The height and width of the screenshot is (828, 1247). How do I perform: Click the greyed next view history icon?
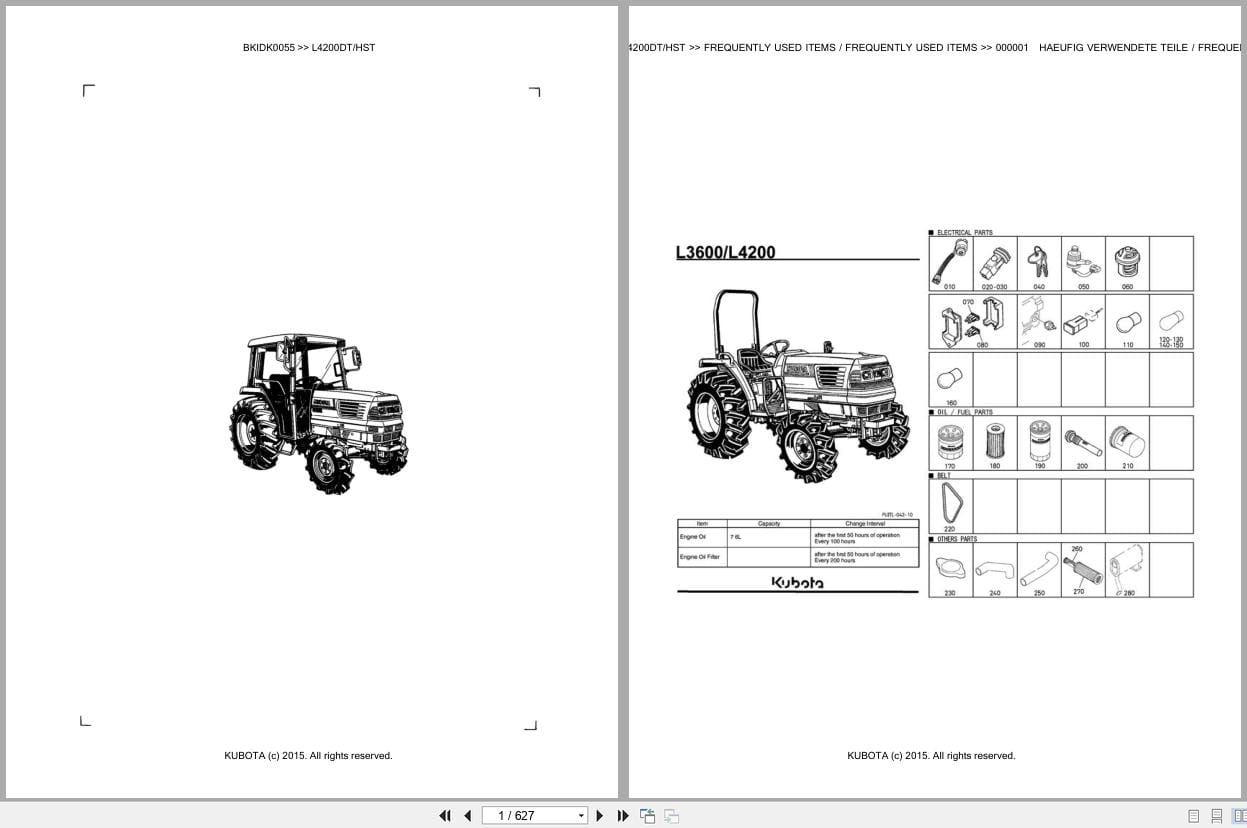pos(671,816)
